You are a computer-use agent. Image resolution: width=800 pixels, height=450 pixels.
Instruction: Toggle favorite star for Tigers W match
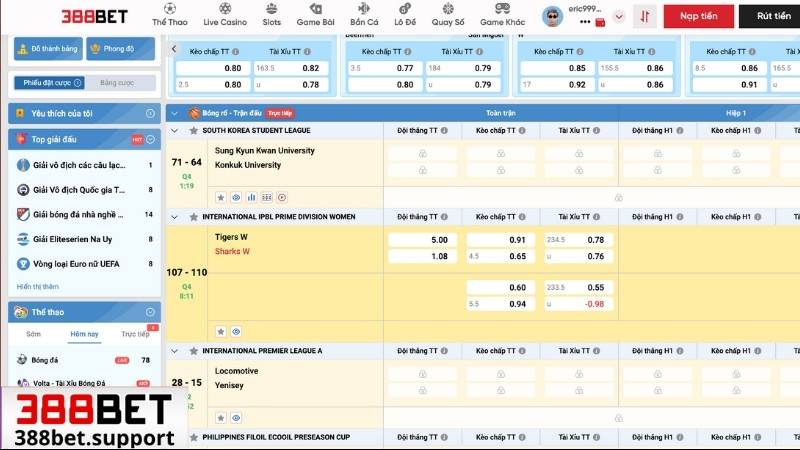click(x=221, y=331)
